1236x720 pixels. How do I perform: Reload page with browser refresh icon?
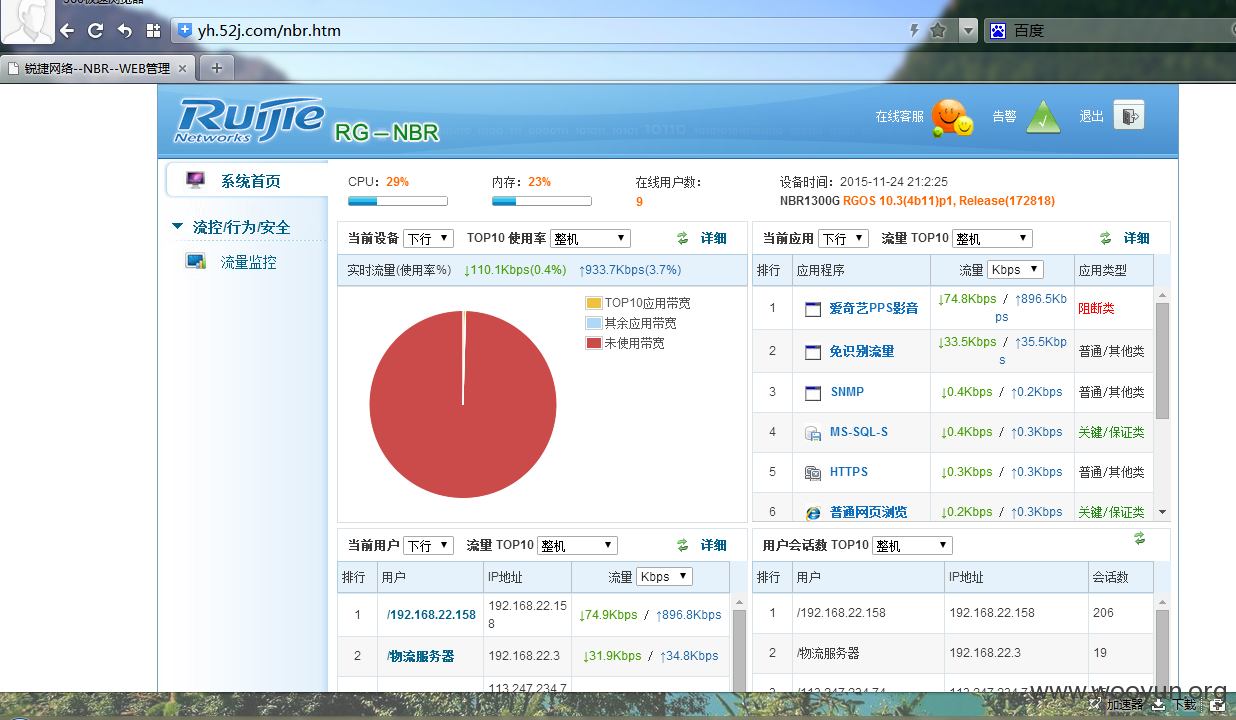96,30
